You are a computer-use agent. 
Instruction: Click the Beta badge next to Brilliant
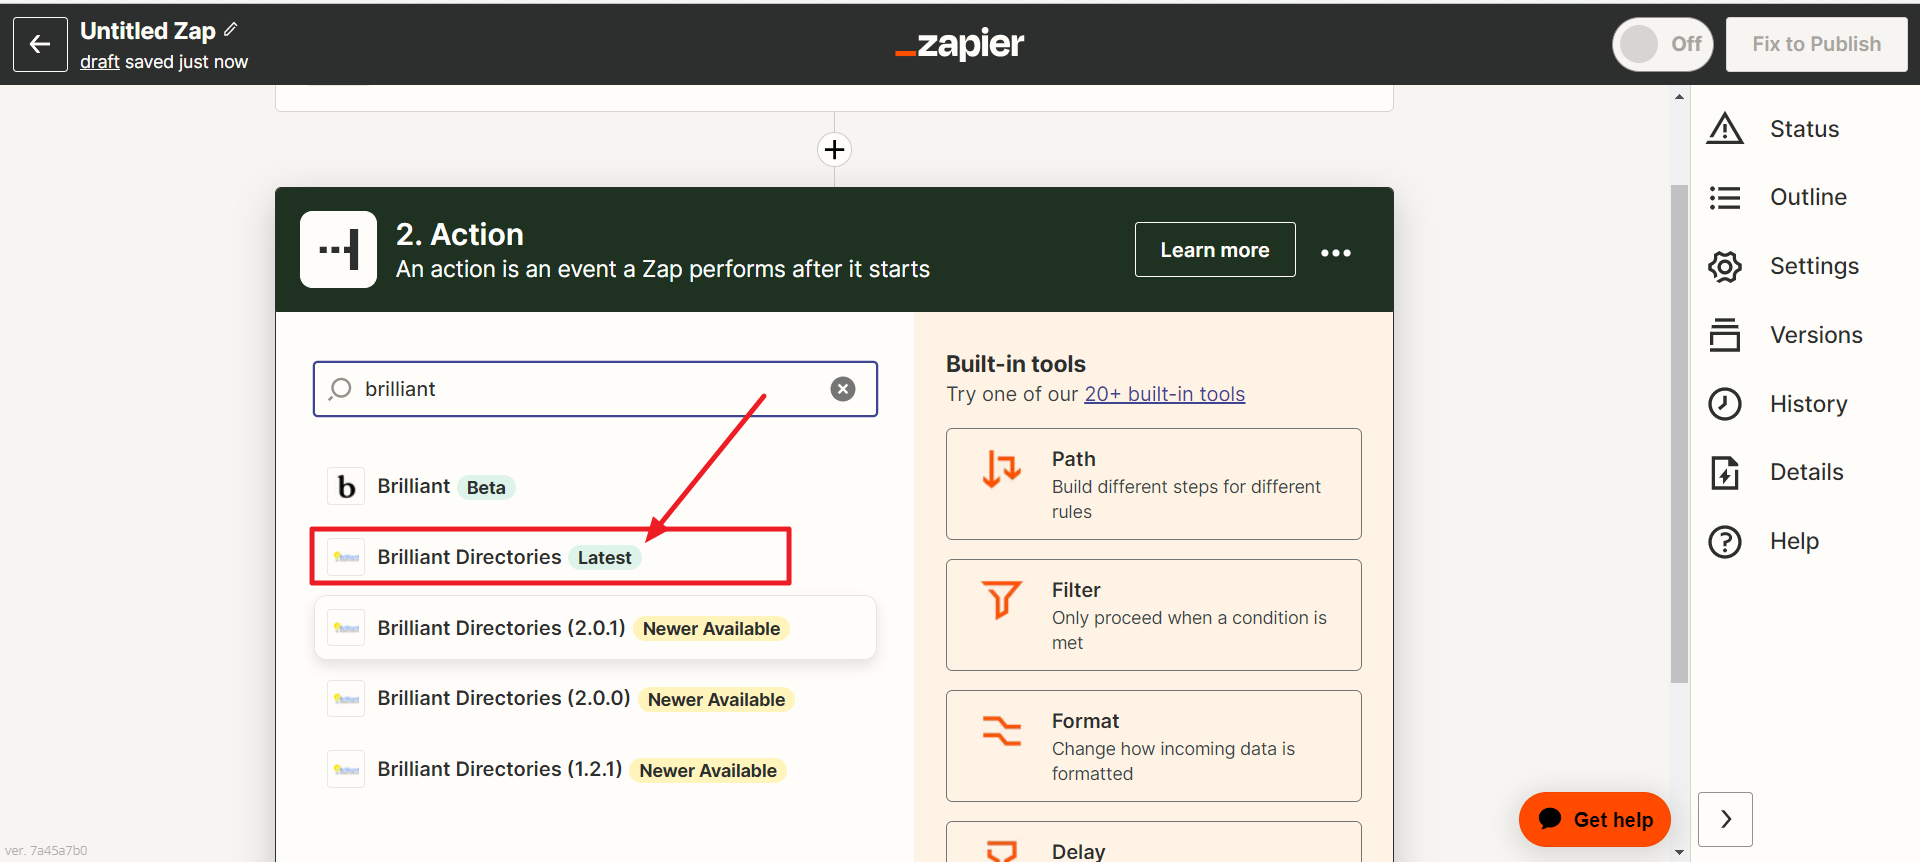coord(486,488)
